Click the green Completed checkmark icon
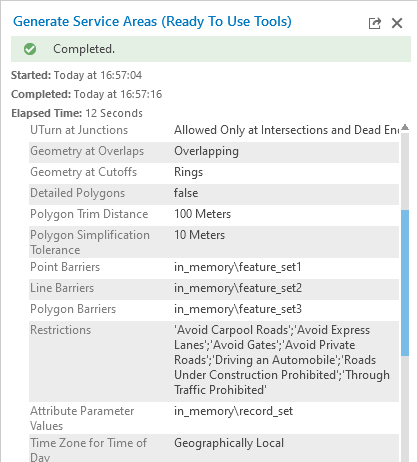This screenshot has width=417, height=462. click(x=30, y=49)
